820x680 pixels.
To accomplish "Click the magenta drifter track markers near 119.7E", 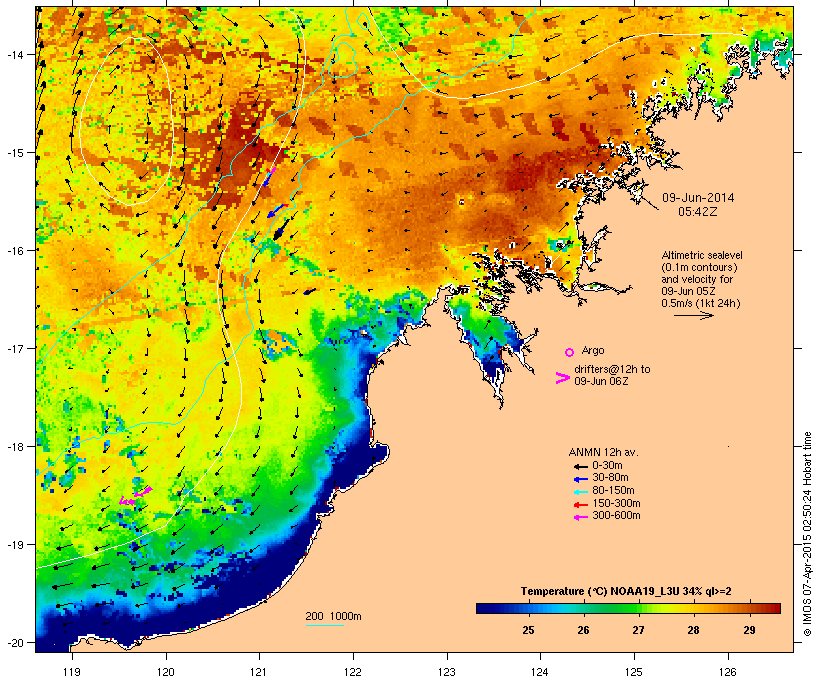I will 136,496.
